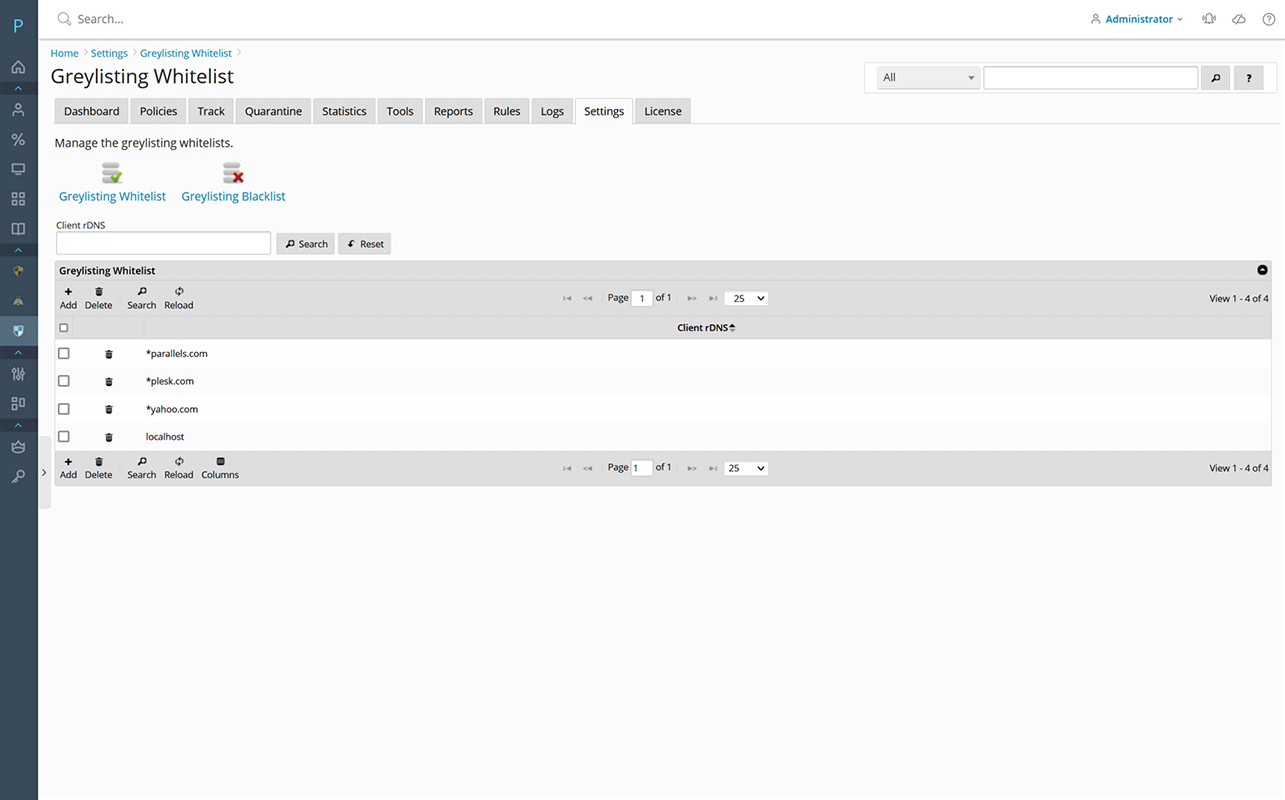The height and width of the screenshot is (800, 1285).
Task: Tick the select-all checkbox in the grid header
Action: 64,328
